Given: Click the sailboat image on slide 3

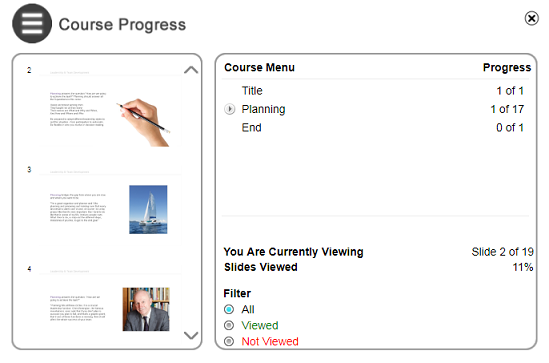Looking at the screenshot, I should coord(148,210).
